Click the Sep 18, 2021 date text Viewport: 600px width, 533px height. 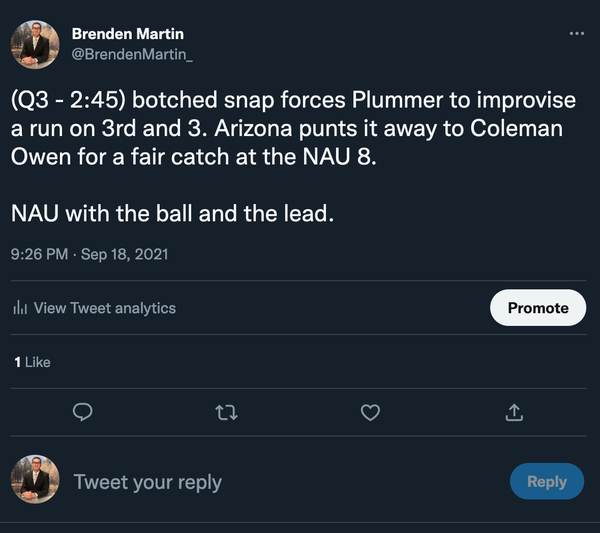point(125,254)
